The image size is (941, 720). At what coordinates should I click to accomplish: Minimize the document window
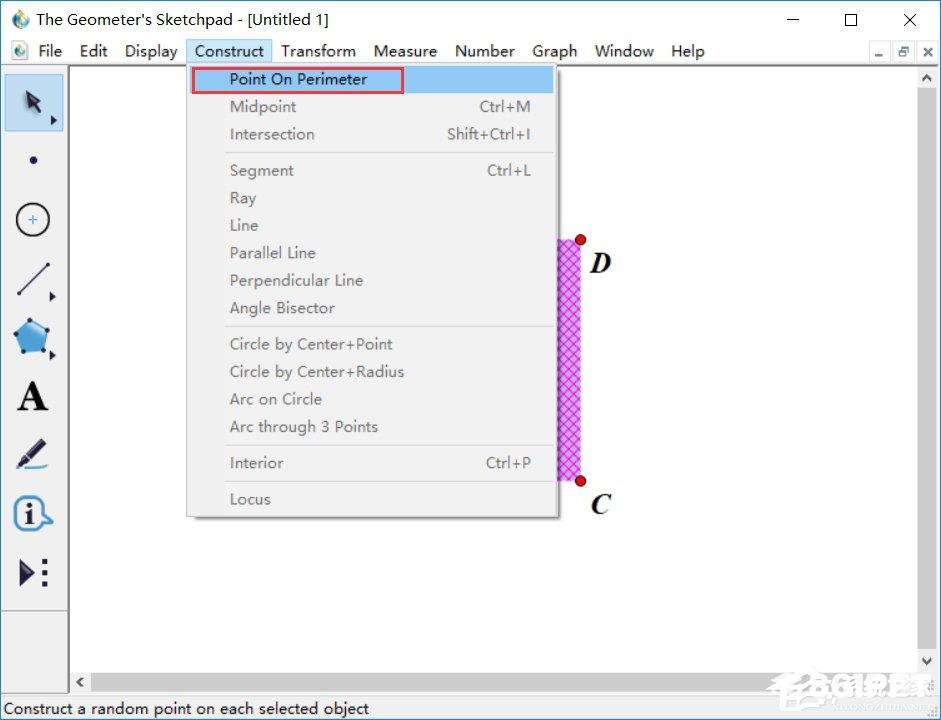[879, 52]
